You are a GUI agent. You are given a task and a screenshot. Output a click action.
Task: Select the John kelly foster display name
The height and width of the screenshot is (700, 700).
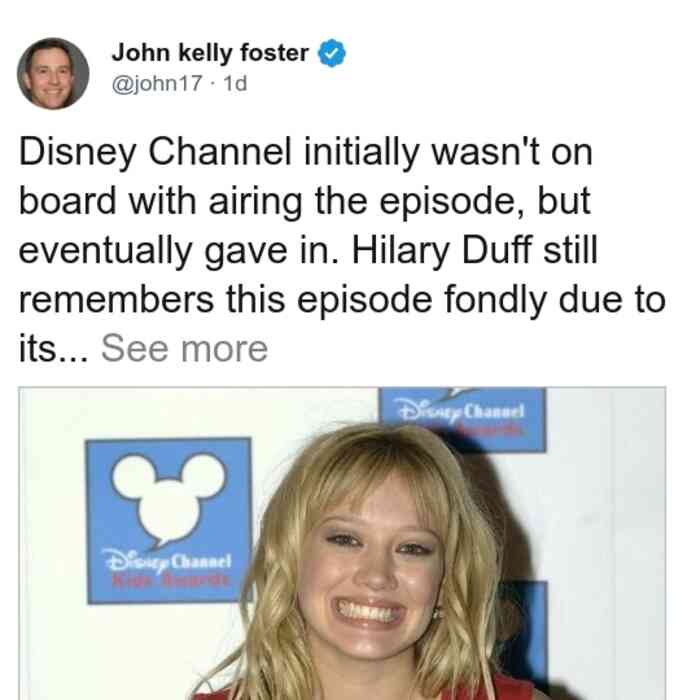click(x=210, y=53)
